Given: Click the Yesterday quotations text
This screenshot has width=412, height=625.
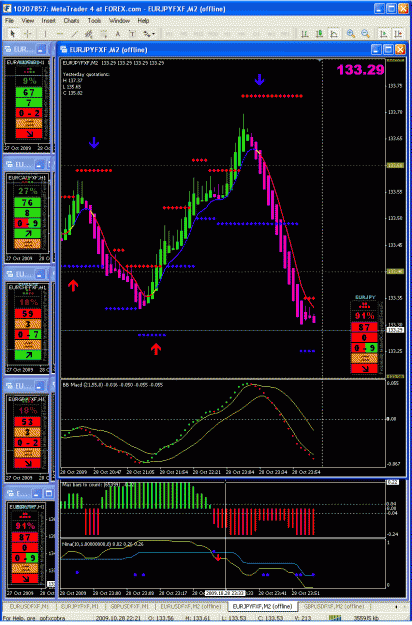Looking at the screenshot, I should pos(86,74).
